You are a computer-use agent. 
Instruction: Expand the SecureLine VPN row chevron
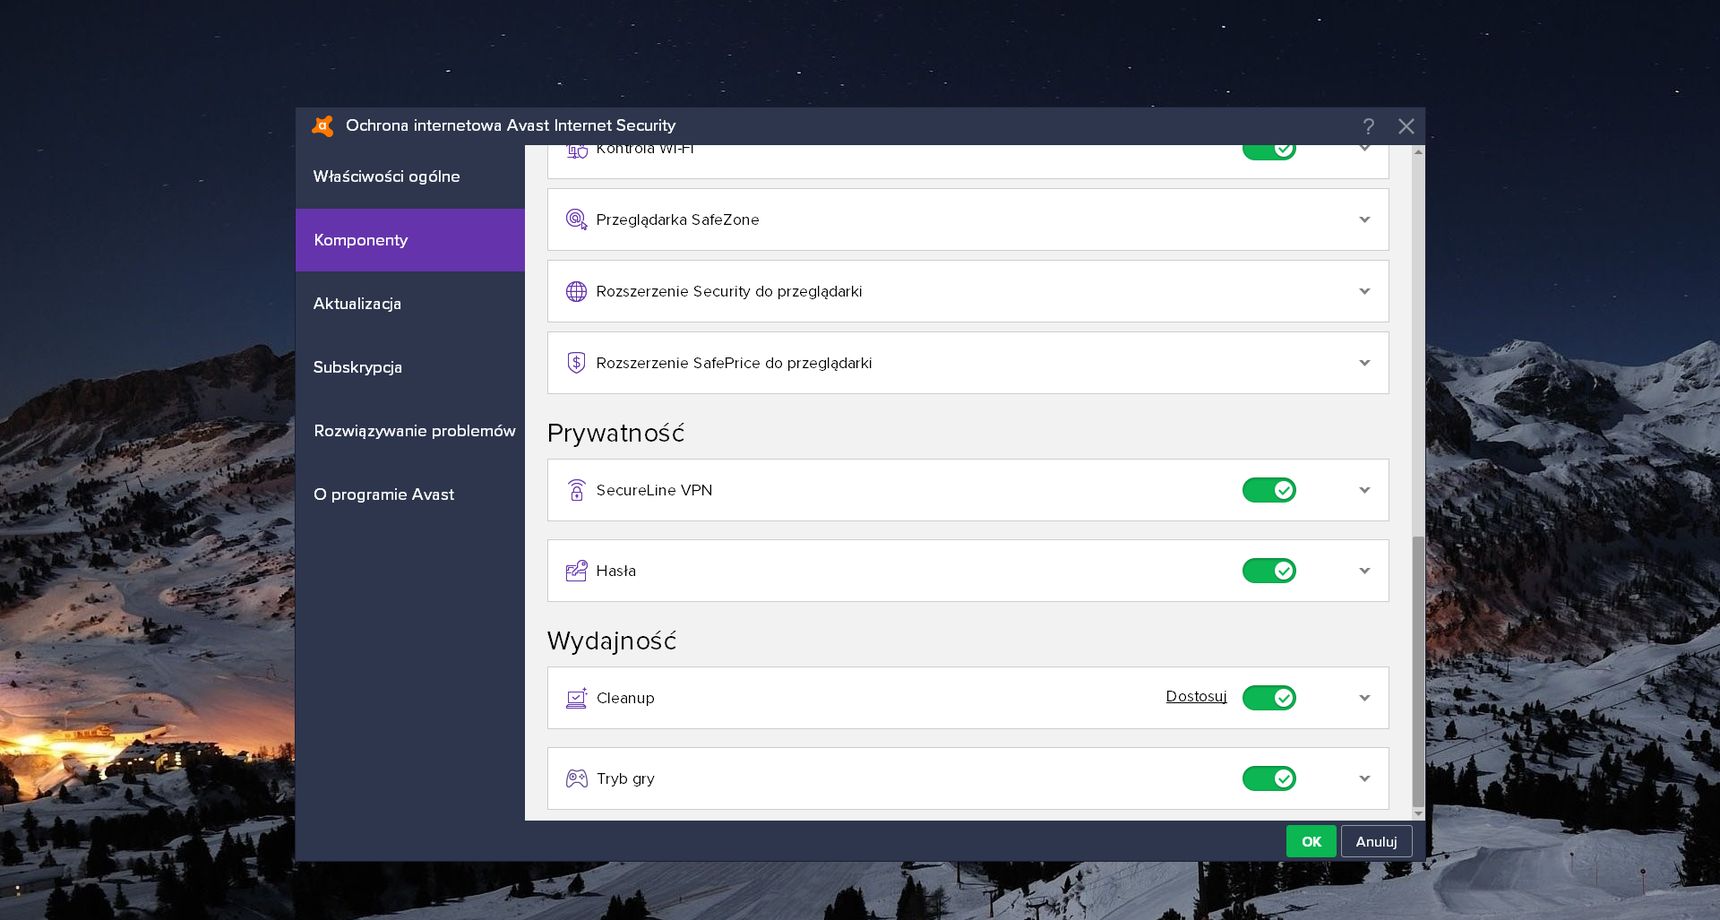pos(1364,490)
